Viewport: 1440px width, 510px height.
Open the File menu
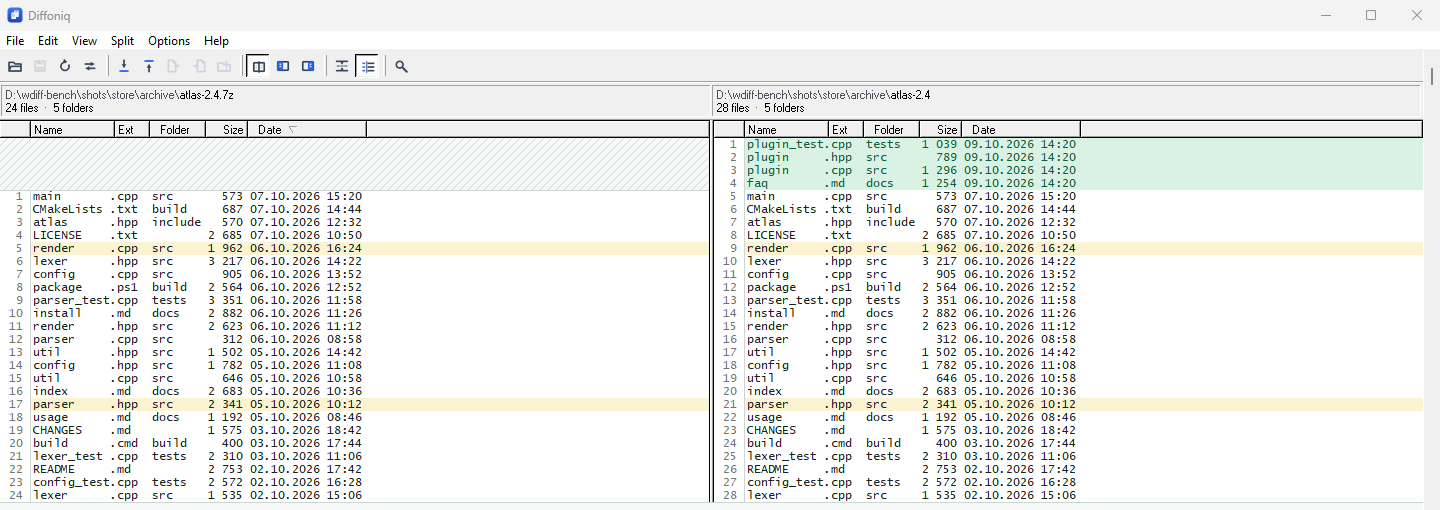pyautogui.click(x=15, y=41)
